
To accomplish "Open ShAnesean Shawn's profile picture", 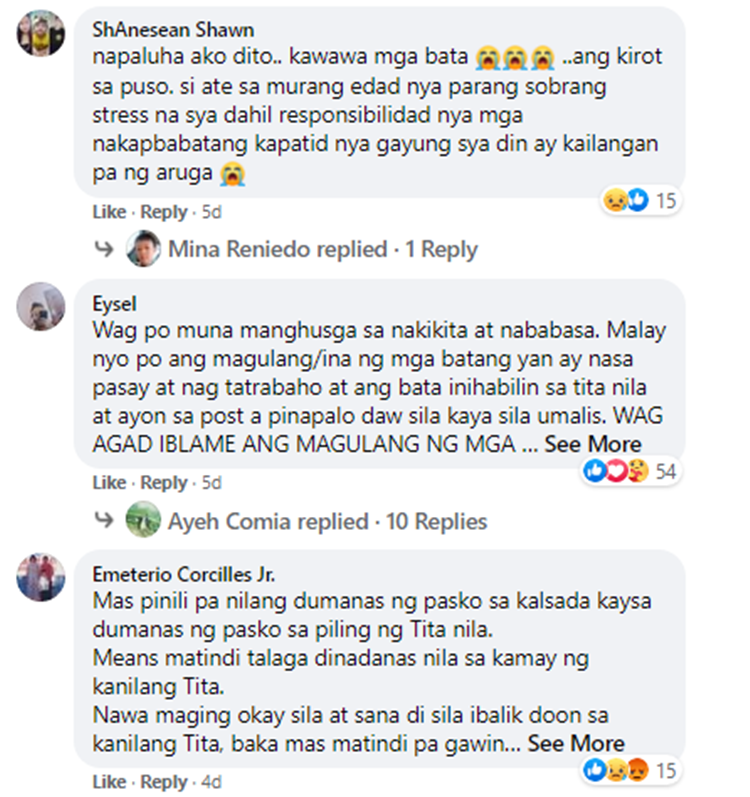I will (x=41, y=33).
